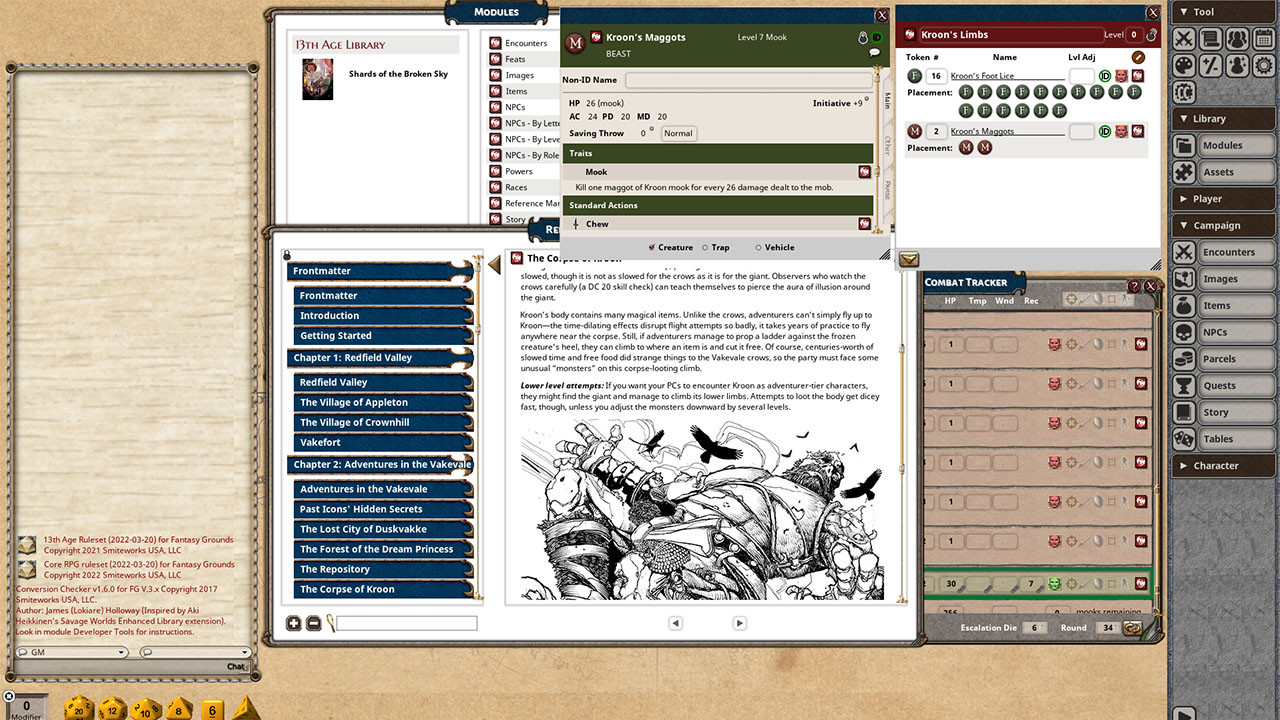Open the Calendar tool in the sidebar
The image size is (1280, 720).
click(x=1263, y=38)
